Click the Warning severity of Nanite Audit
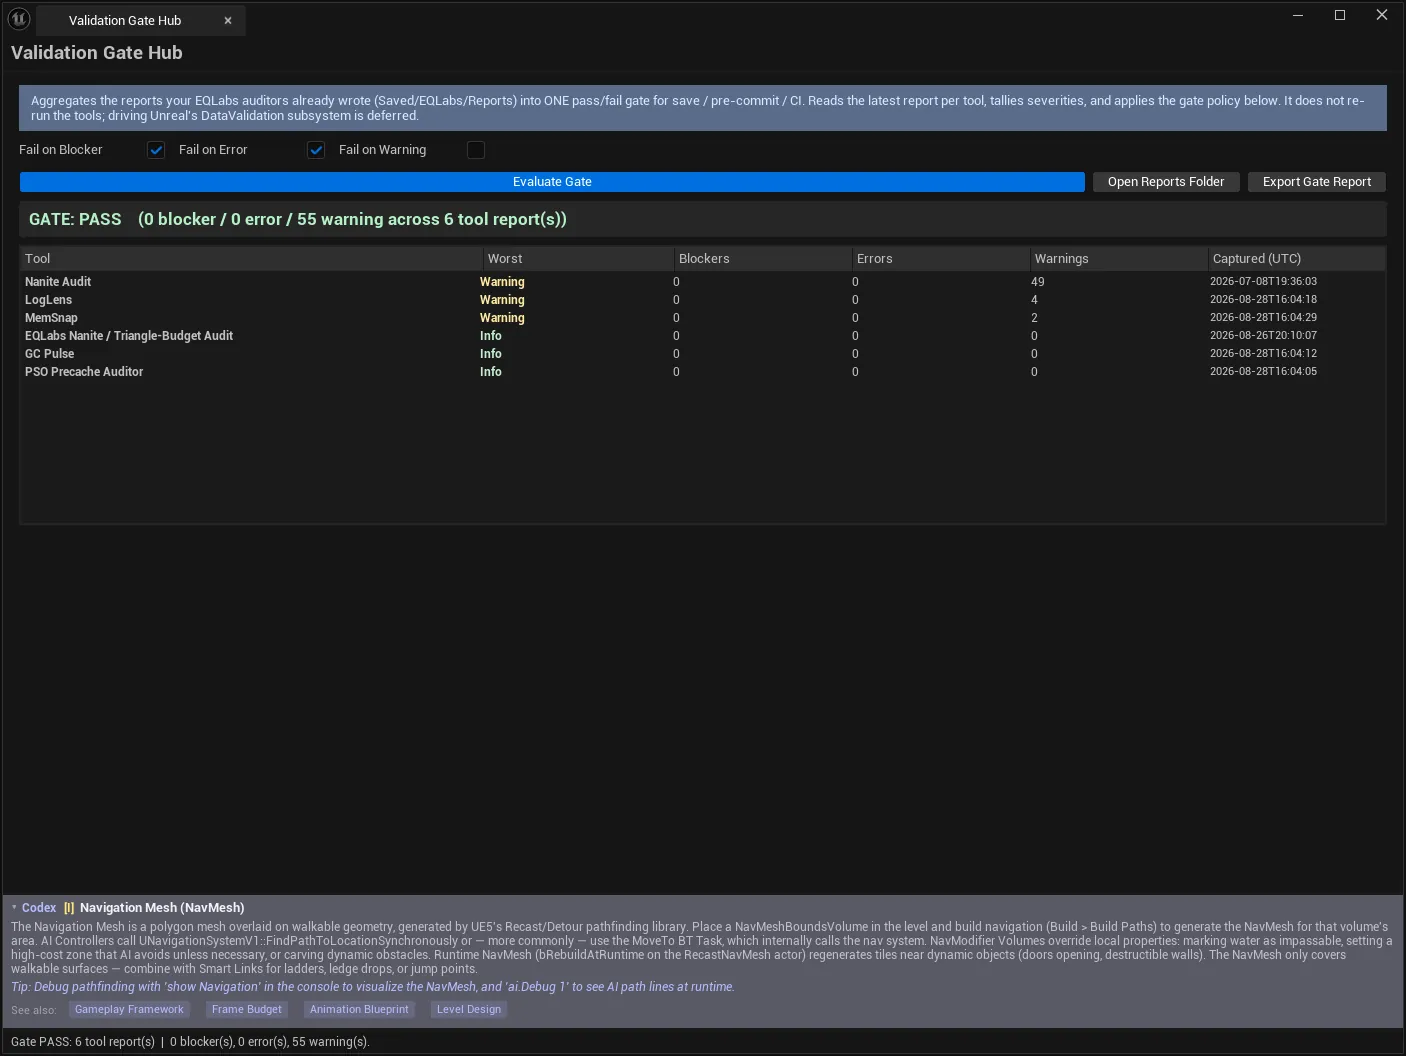Screen dimensions: 1406x1056 502,282
